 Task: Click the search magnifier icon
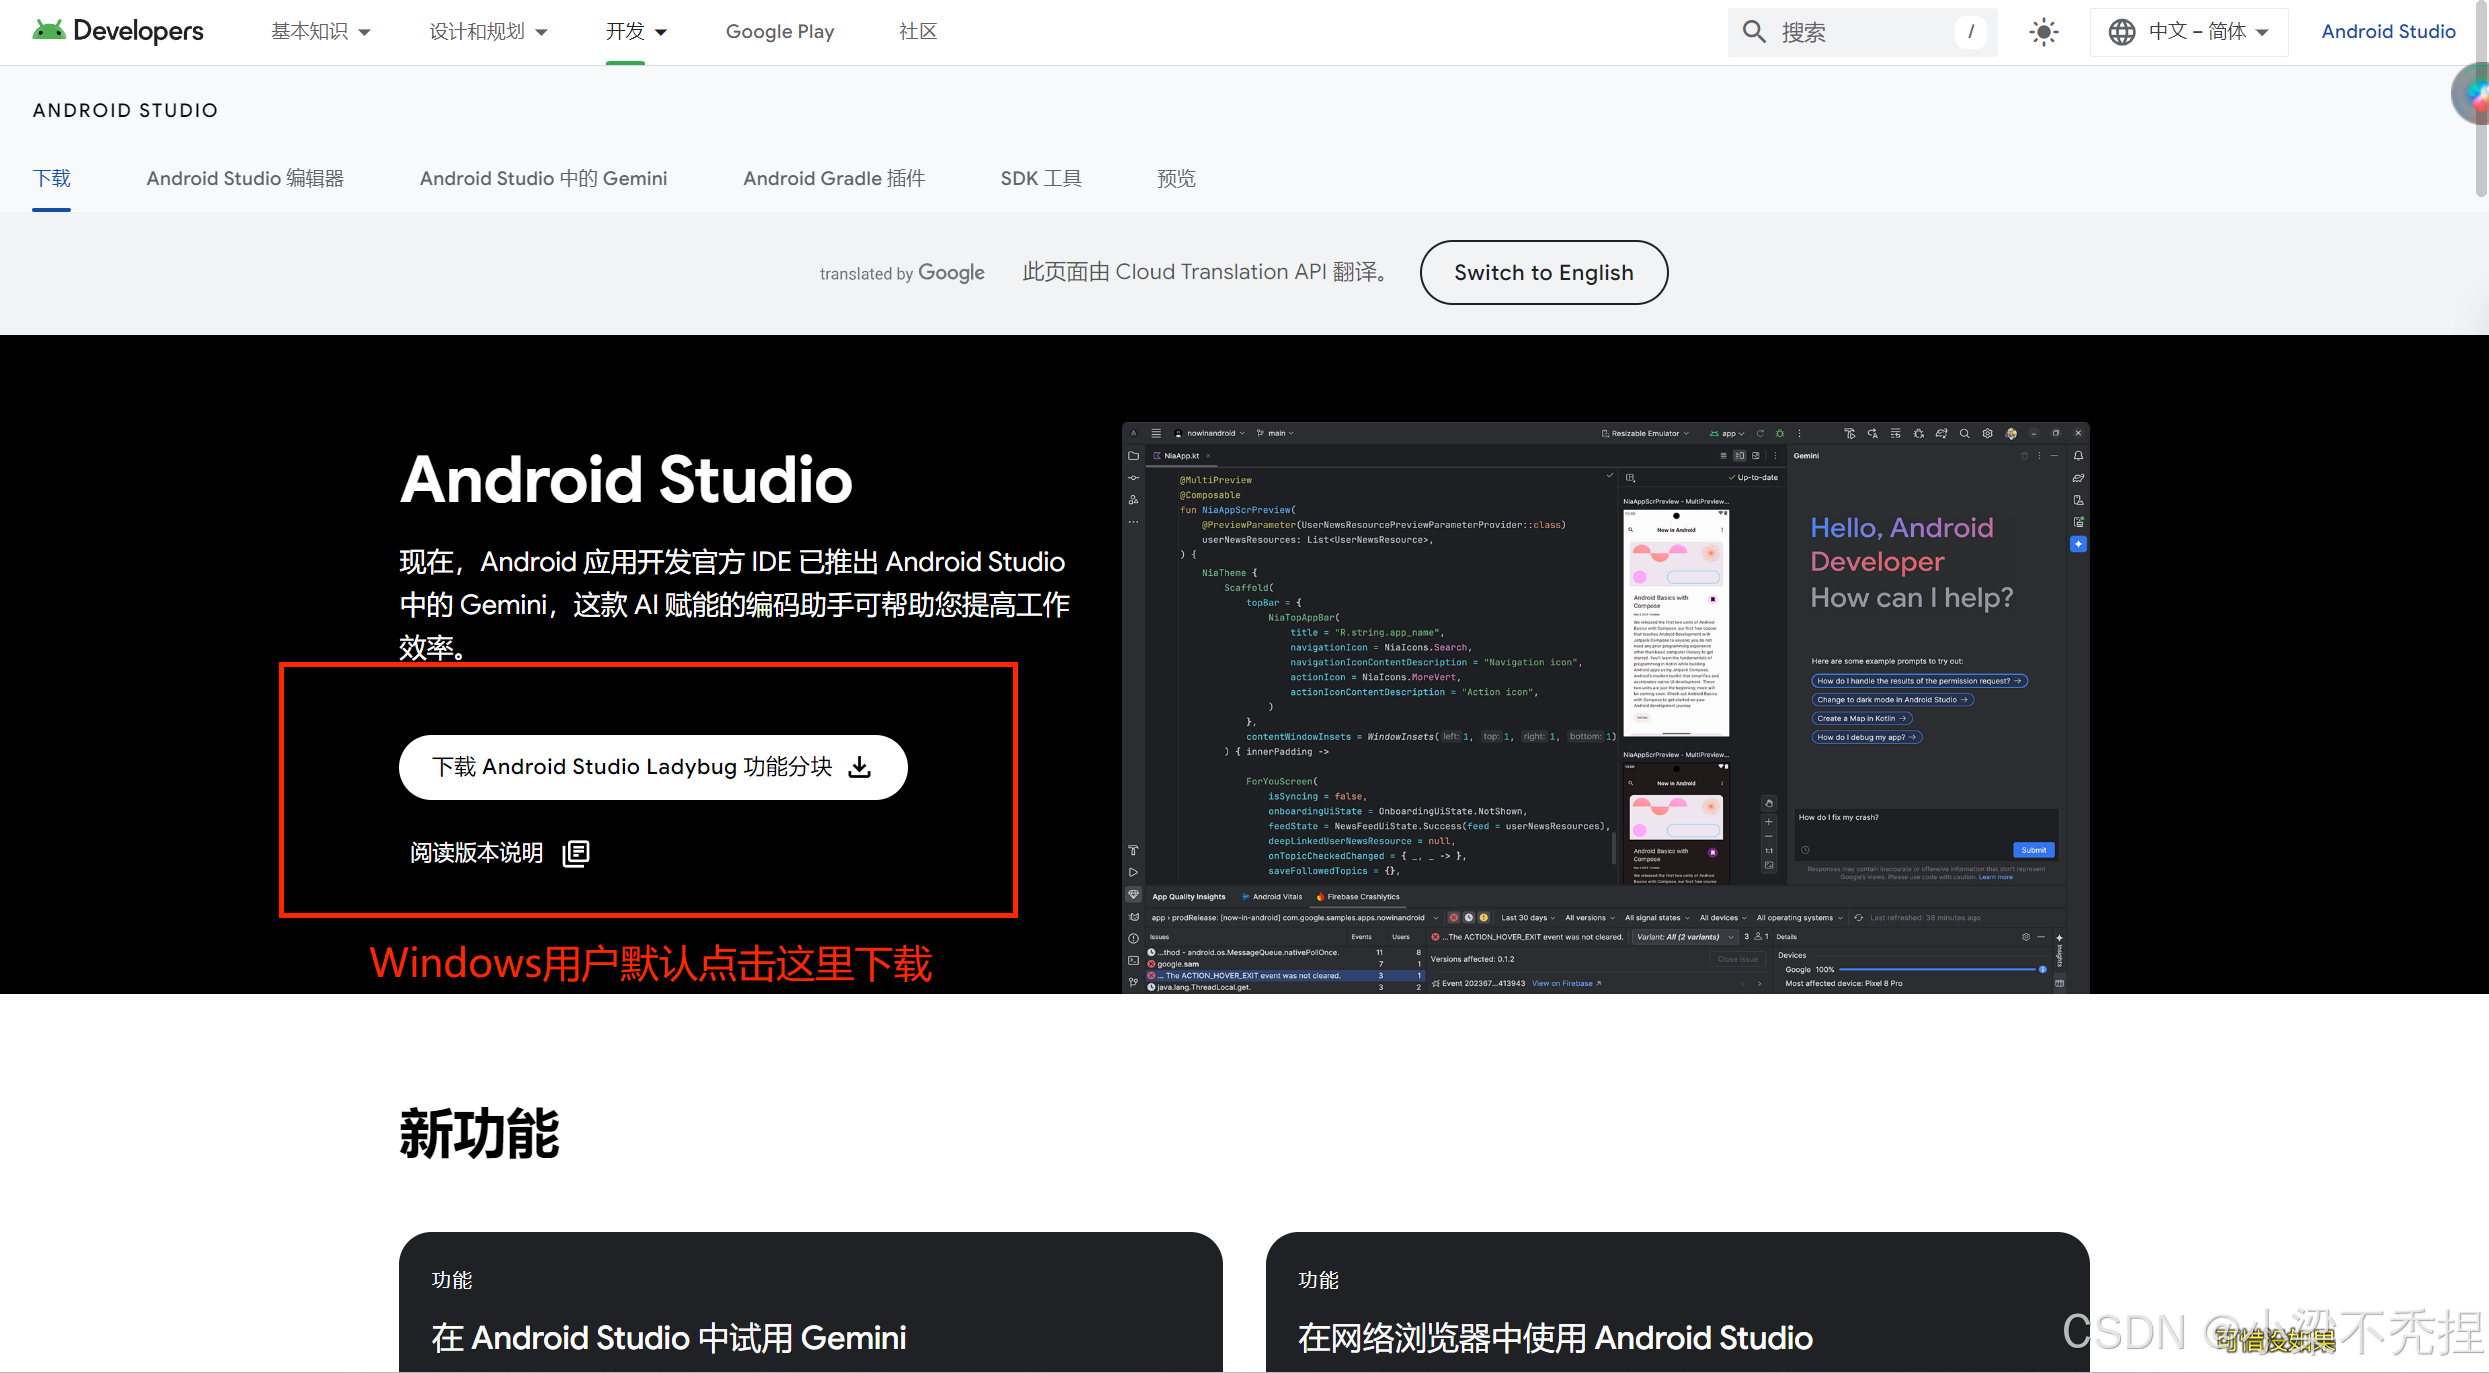(x=1754, y=31)
